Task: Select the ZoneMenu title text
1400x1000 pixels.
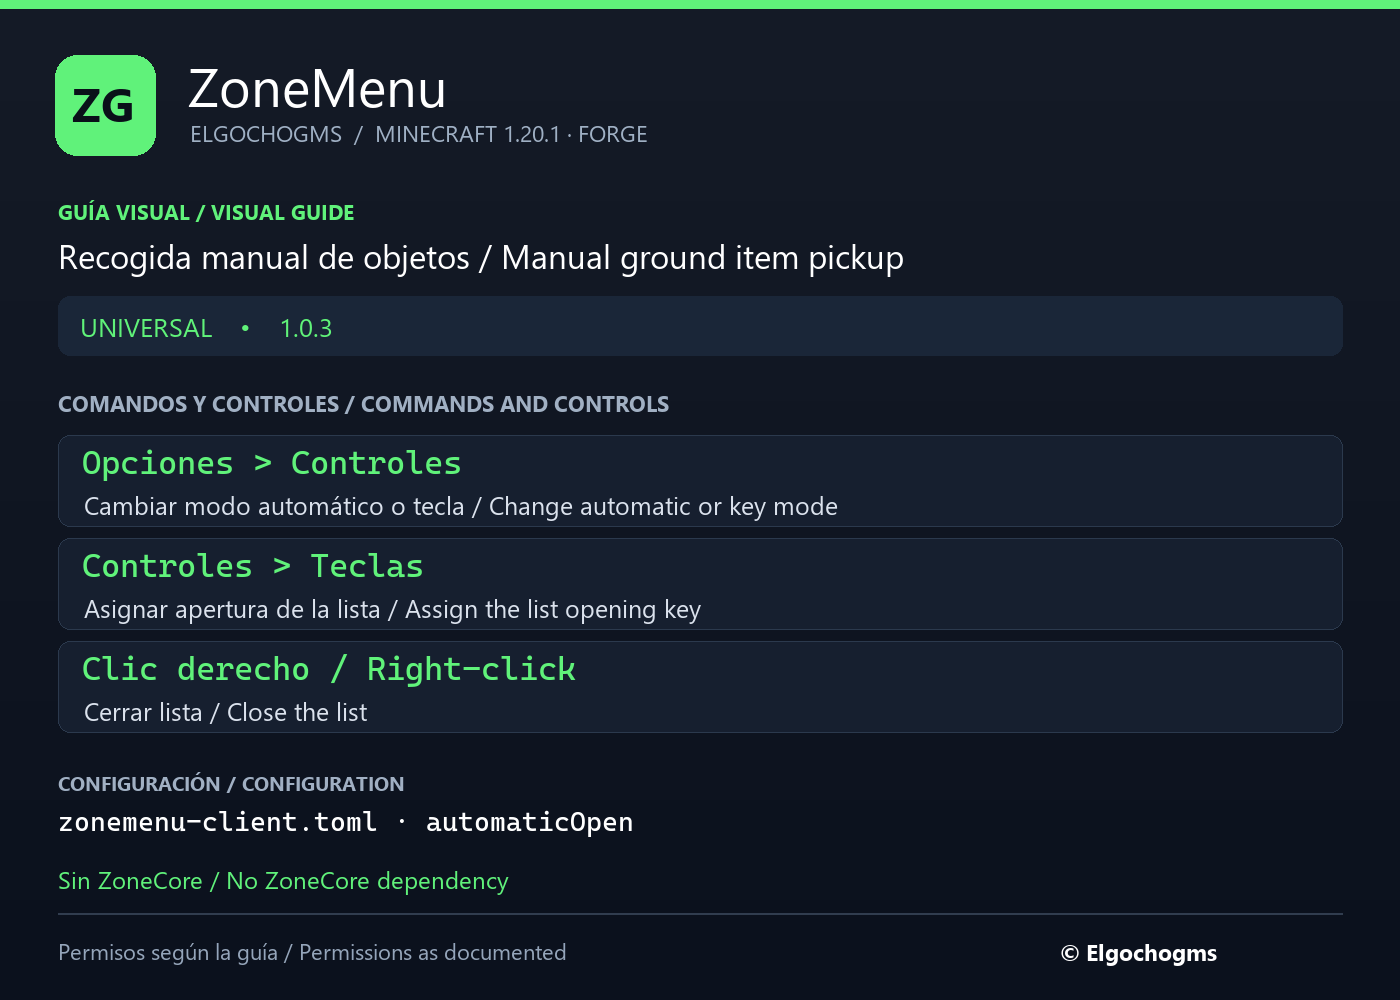Action: [317, 89]
